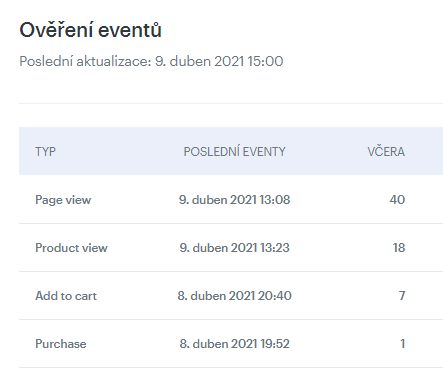Click empty area of Page view row
This screenshot has width=443, height=379.
tap(133, 200)
